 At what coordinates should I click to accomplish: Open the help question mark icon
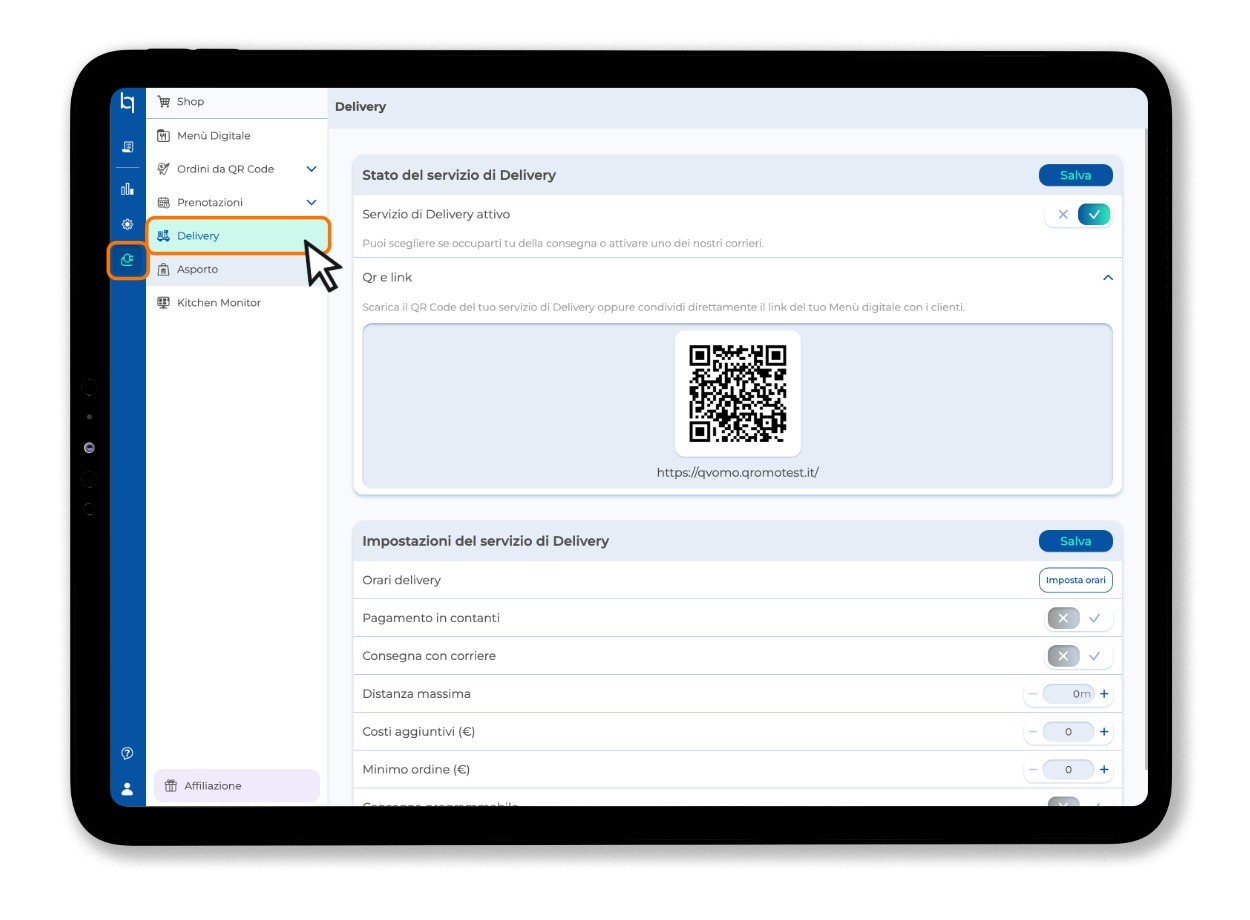click(x=127, y=753)
